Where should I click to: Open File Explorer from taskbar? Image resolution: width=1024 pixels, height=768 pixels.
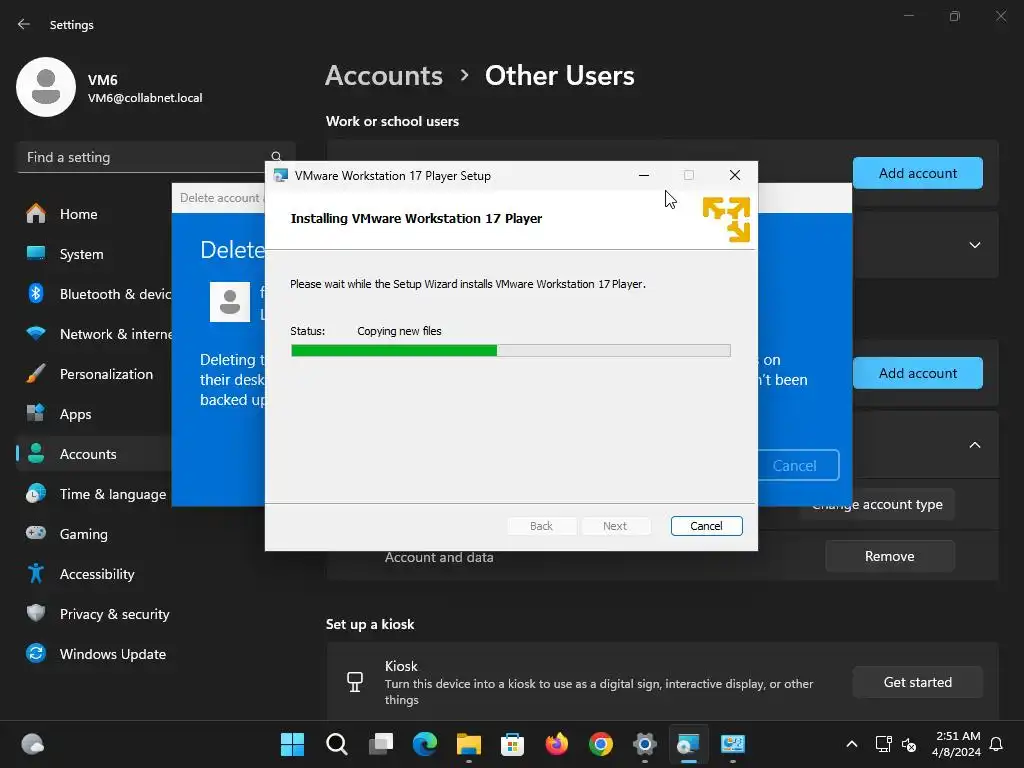tap(469, 744)
